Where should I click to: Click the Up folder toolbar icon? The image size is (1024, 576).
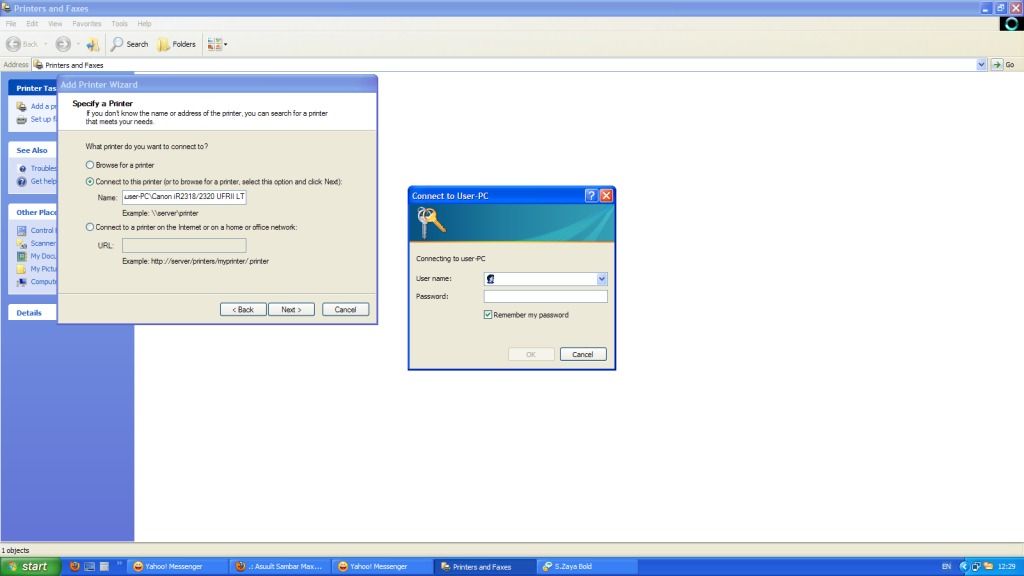[x=93, y=44]
